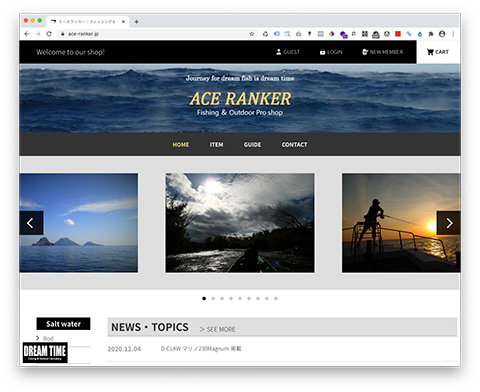Open the CONTACT navigation item

point(294,144)
